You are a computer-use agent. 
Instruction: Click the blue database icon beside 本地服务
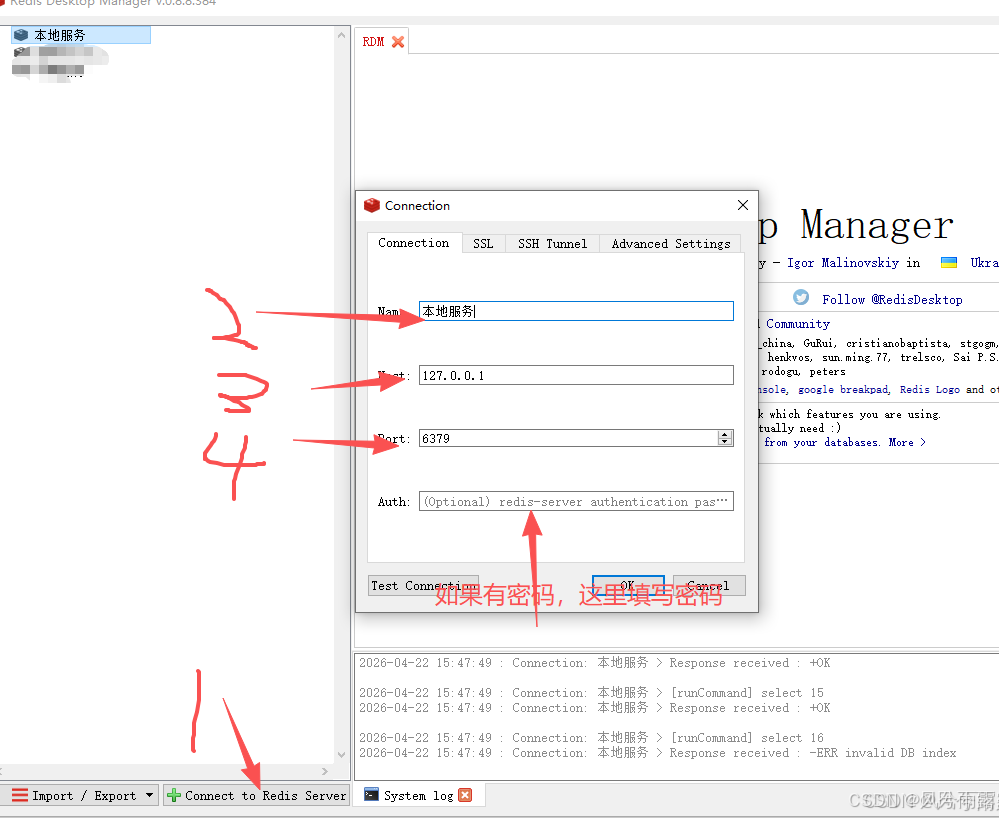point(21,35)
